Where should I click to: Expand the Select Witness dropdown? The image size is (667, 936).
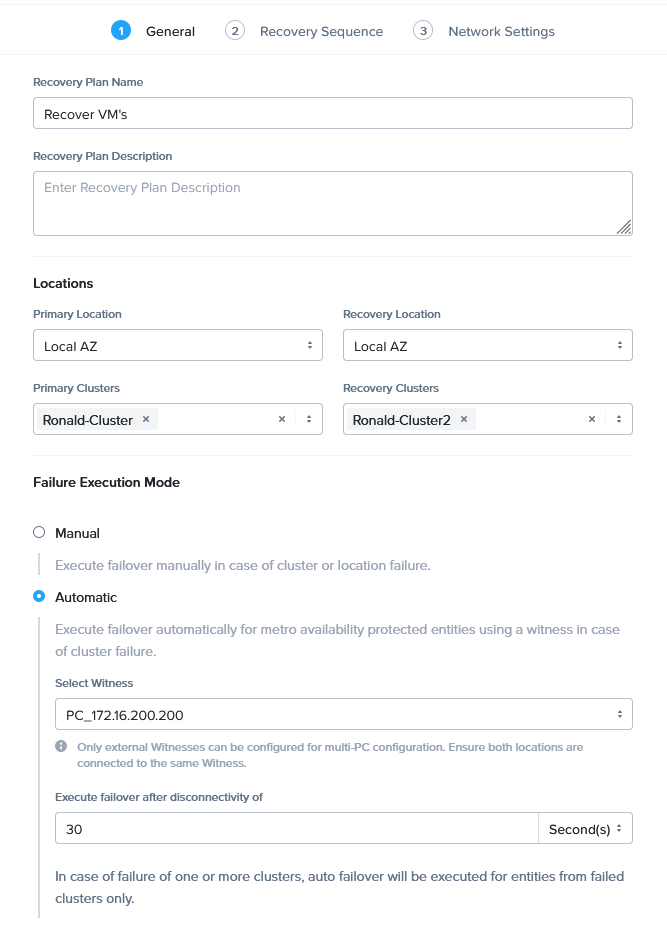click(344, 715)
